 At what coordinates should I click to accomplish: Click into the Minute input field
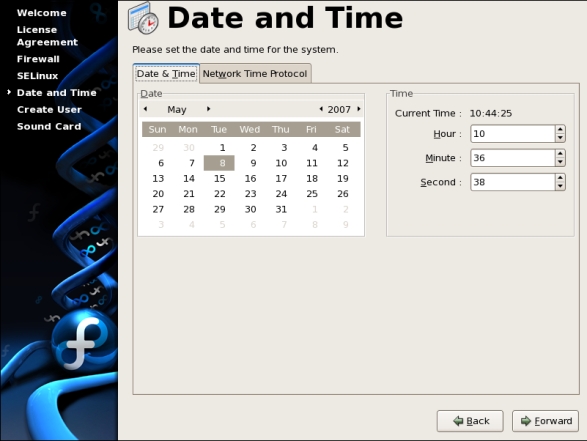click(512, 158)
